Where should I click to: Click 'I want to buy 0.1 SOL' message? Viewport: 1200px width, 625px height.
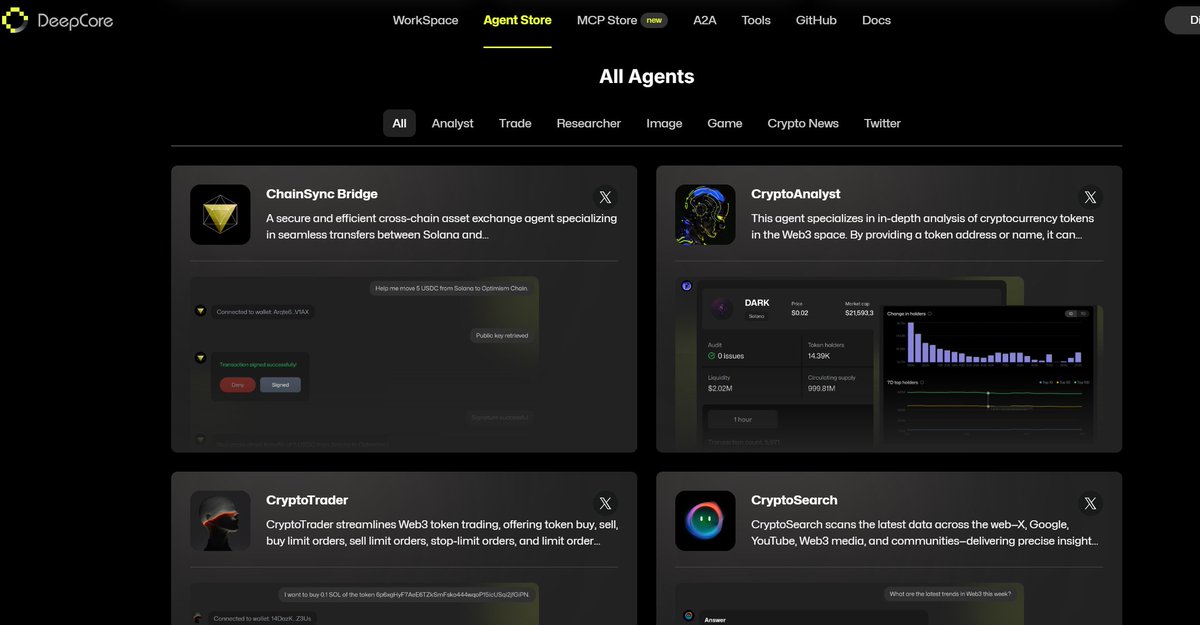[x=407, y=594]
